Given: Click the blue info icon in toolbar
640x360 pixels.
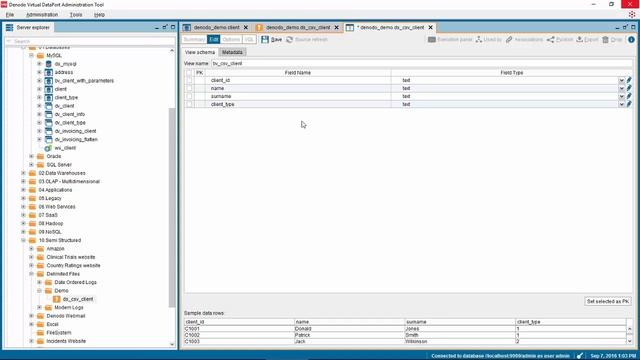Looking at the screenshot, I should click(631, 40).
